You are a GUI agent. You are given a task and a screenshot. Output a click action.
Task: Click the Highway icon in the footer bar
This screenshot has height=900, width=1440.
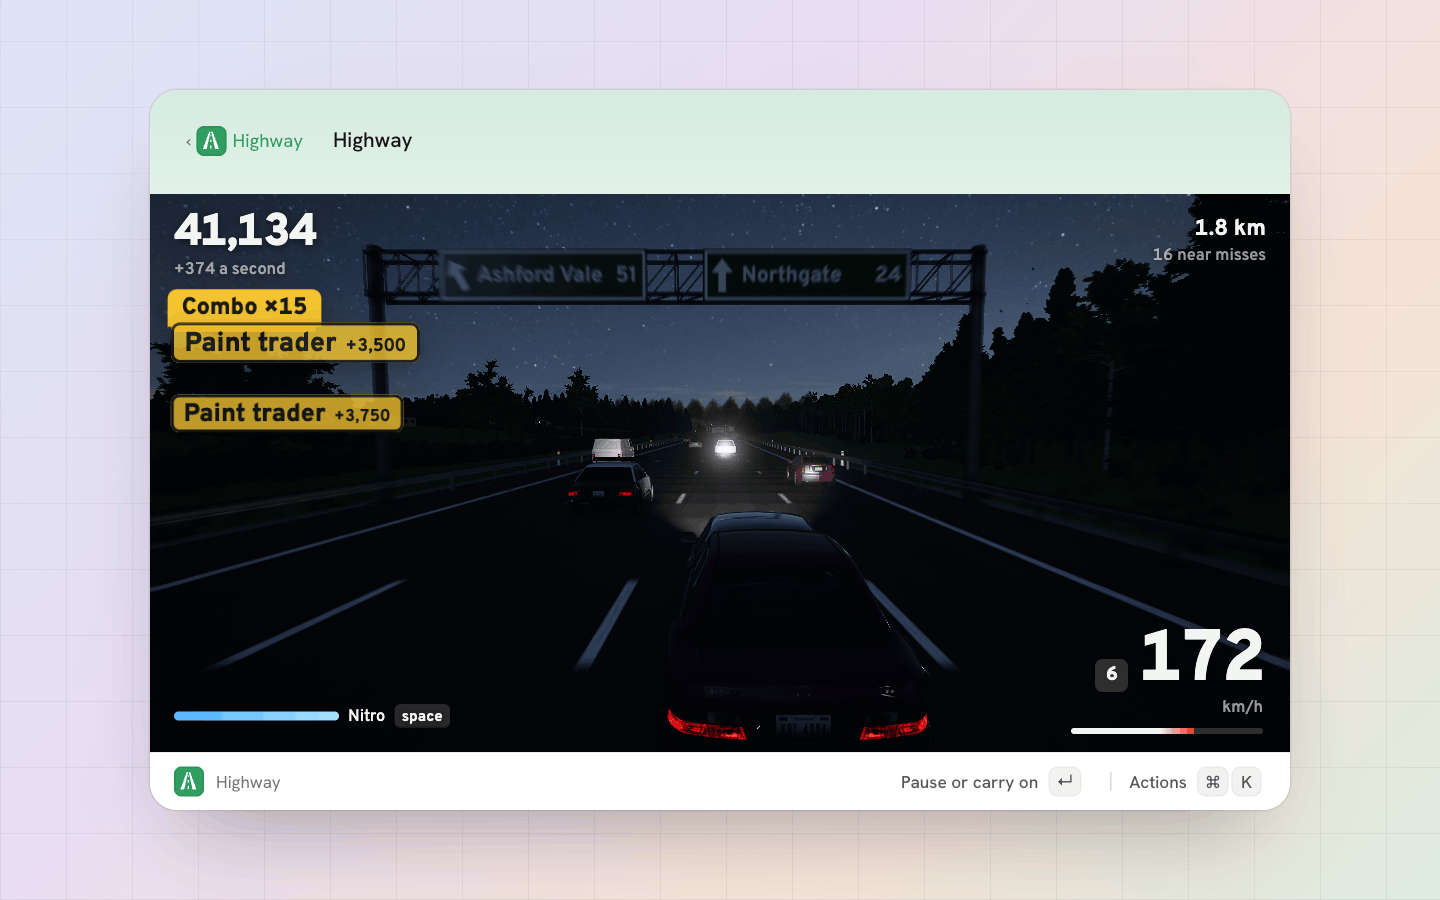(x=189, y=782)
